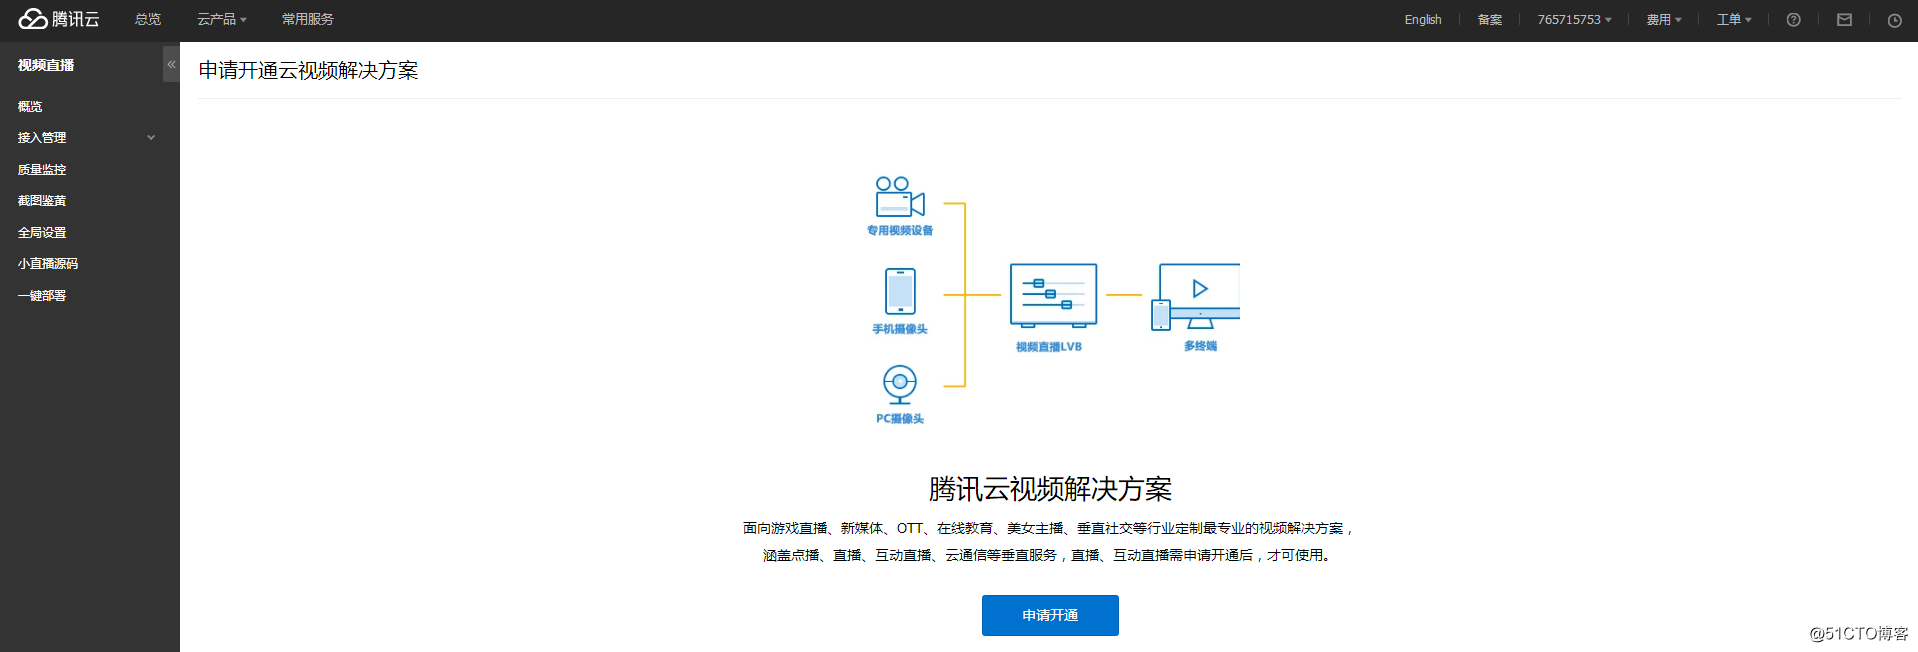Click the 手机摄像头 phone icon
1918x652 pixels.
(900, 291)
